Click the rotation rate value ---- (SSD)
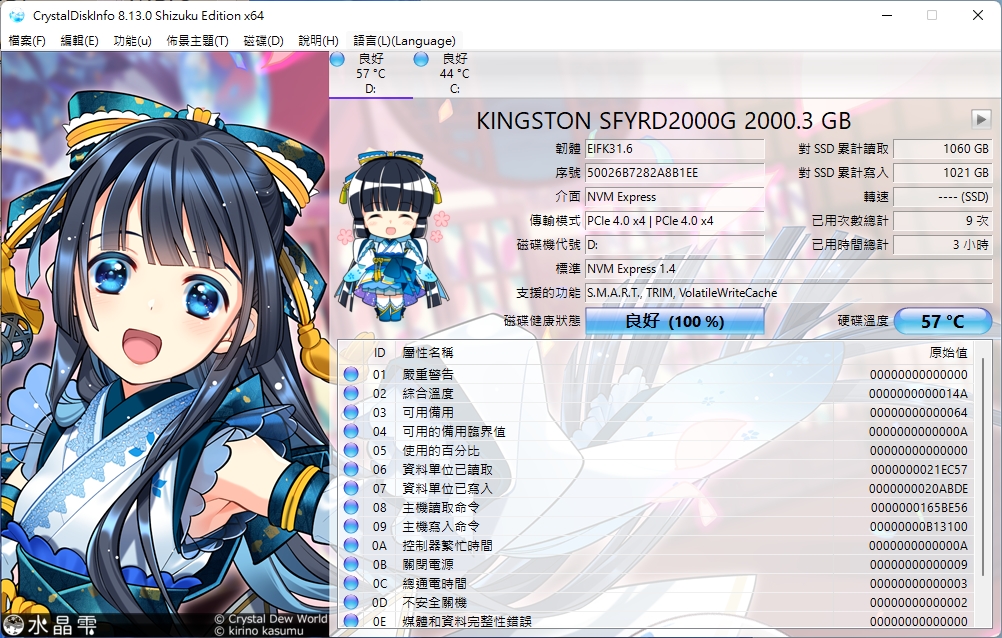1002x638 pixels. click(943, 197)
